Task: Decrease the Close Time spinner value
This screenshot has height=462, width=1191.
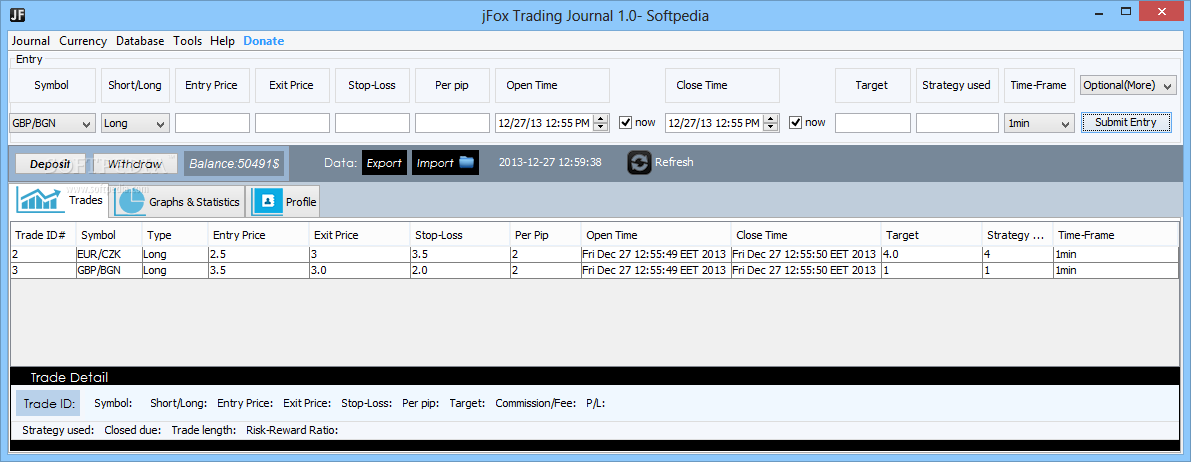Action: click(772, 128)
